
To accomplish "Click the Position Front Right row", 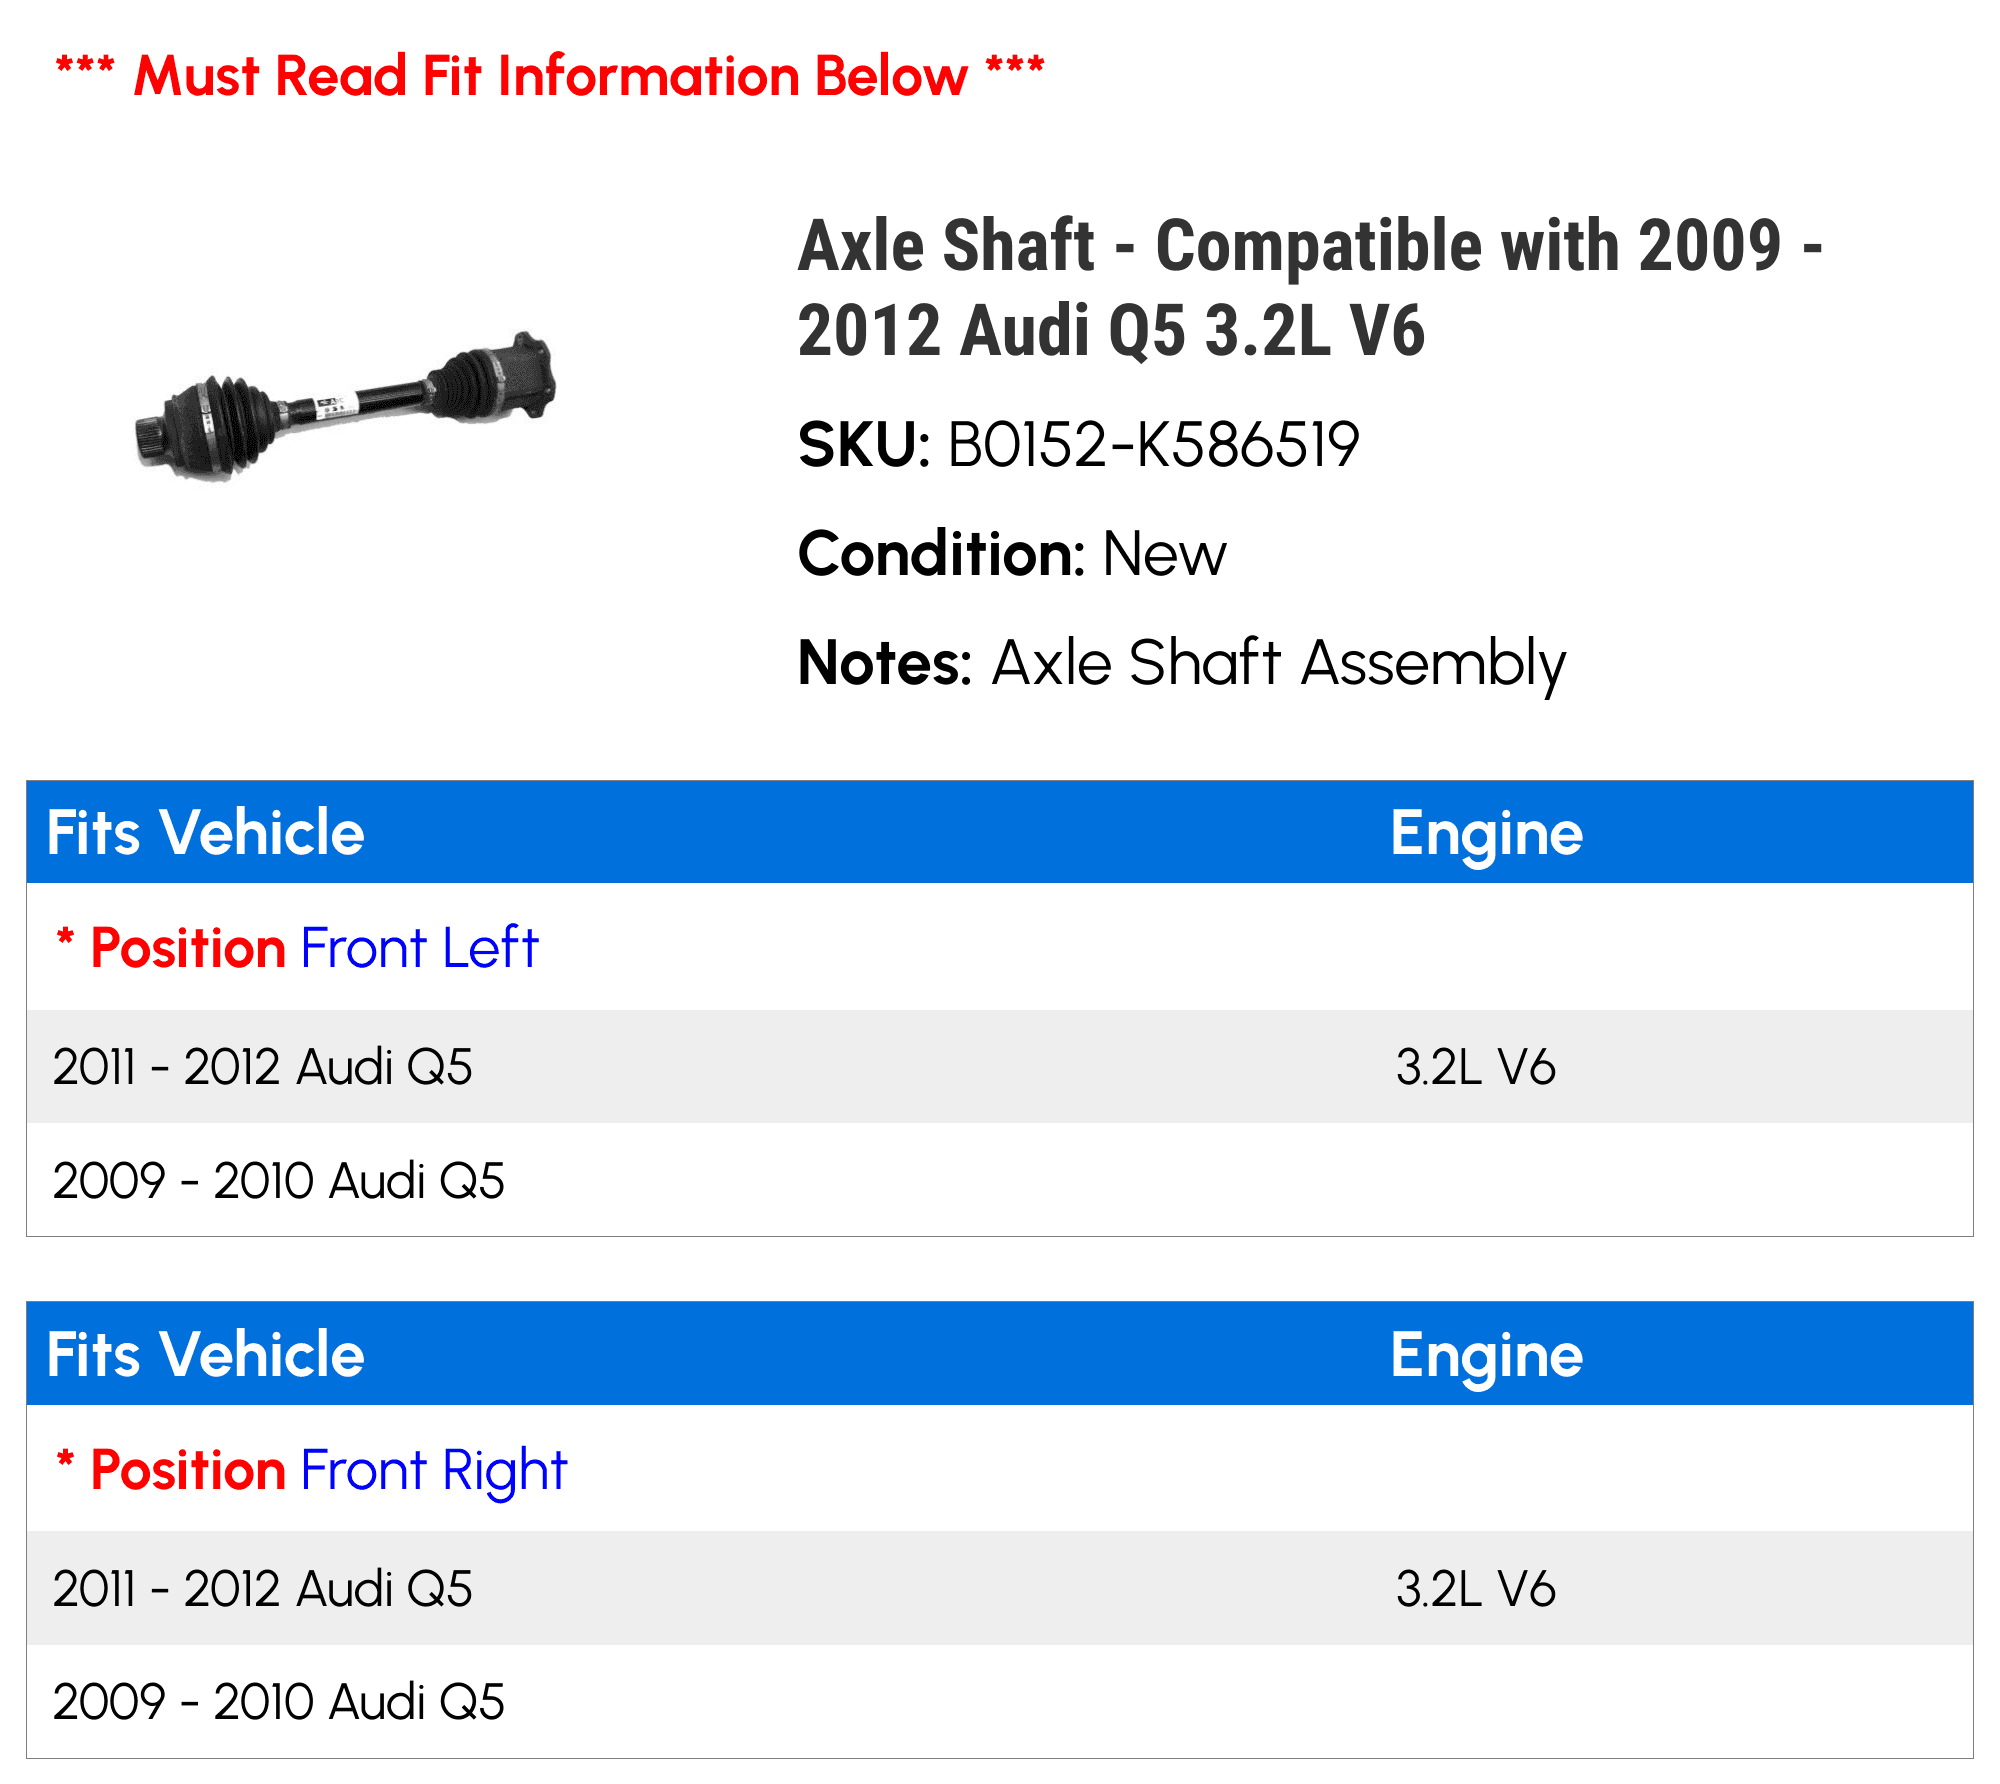I will pos(1000,1469).
